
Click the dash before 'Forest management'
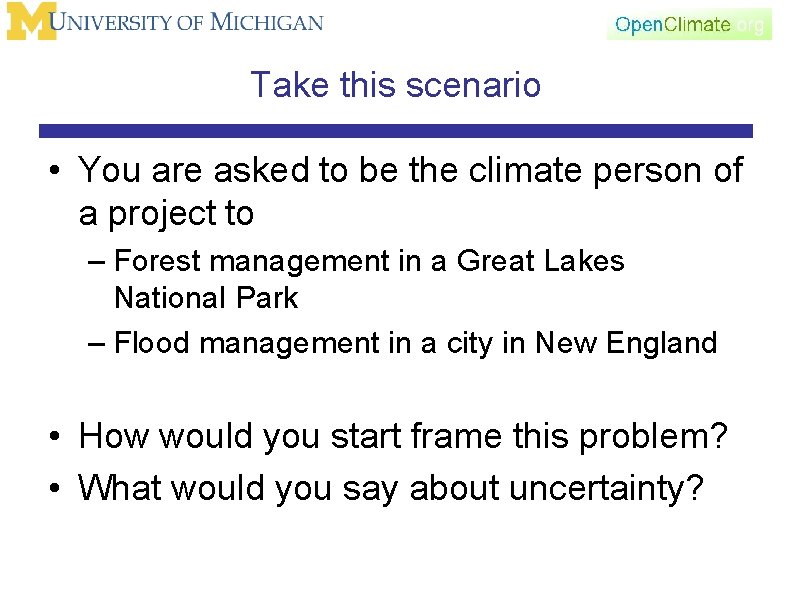pyautogui.click(x=96, y=263)
